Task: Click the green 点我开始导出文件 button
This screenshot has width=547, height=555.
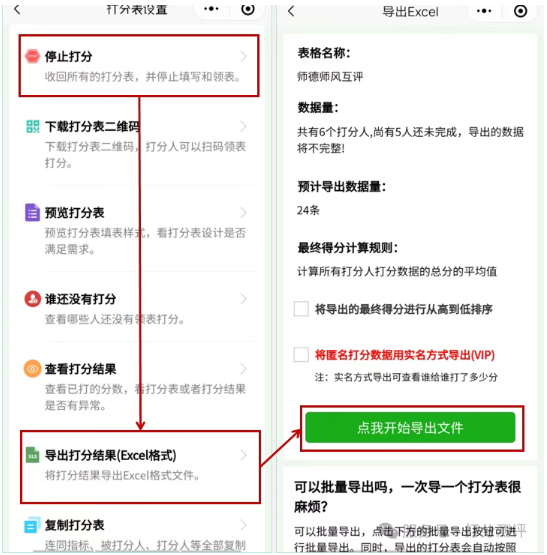Action: tap(410, 428)
